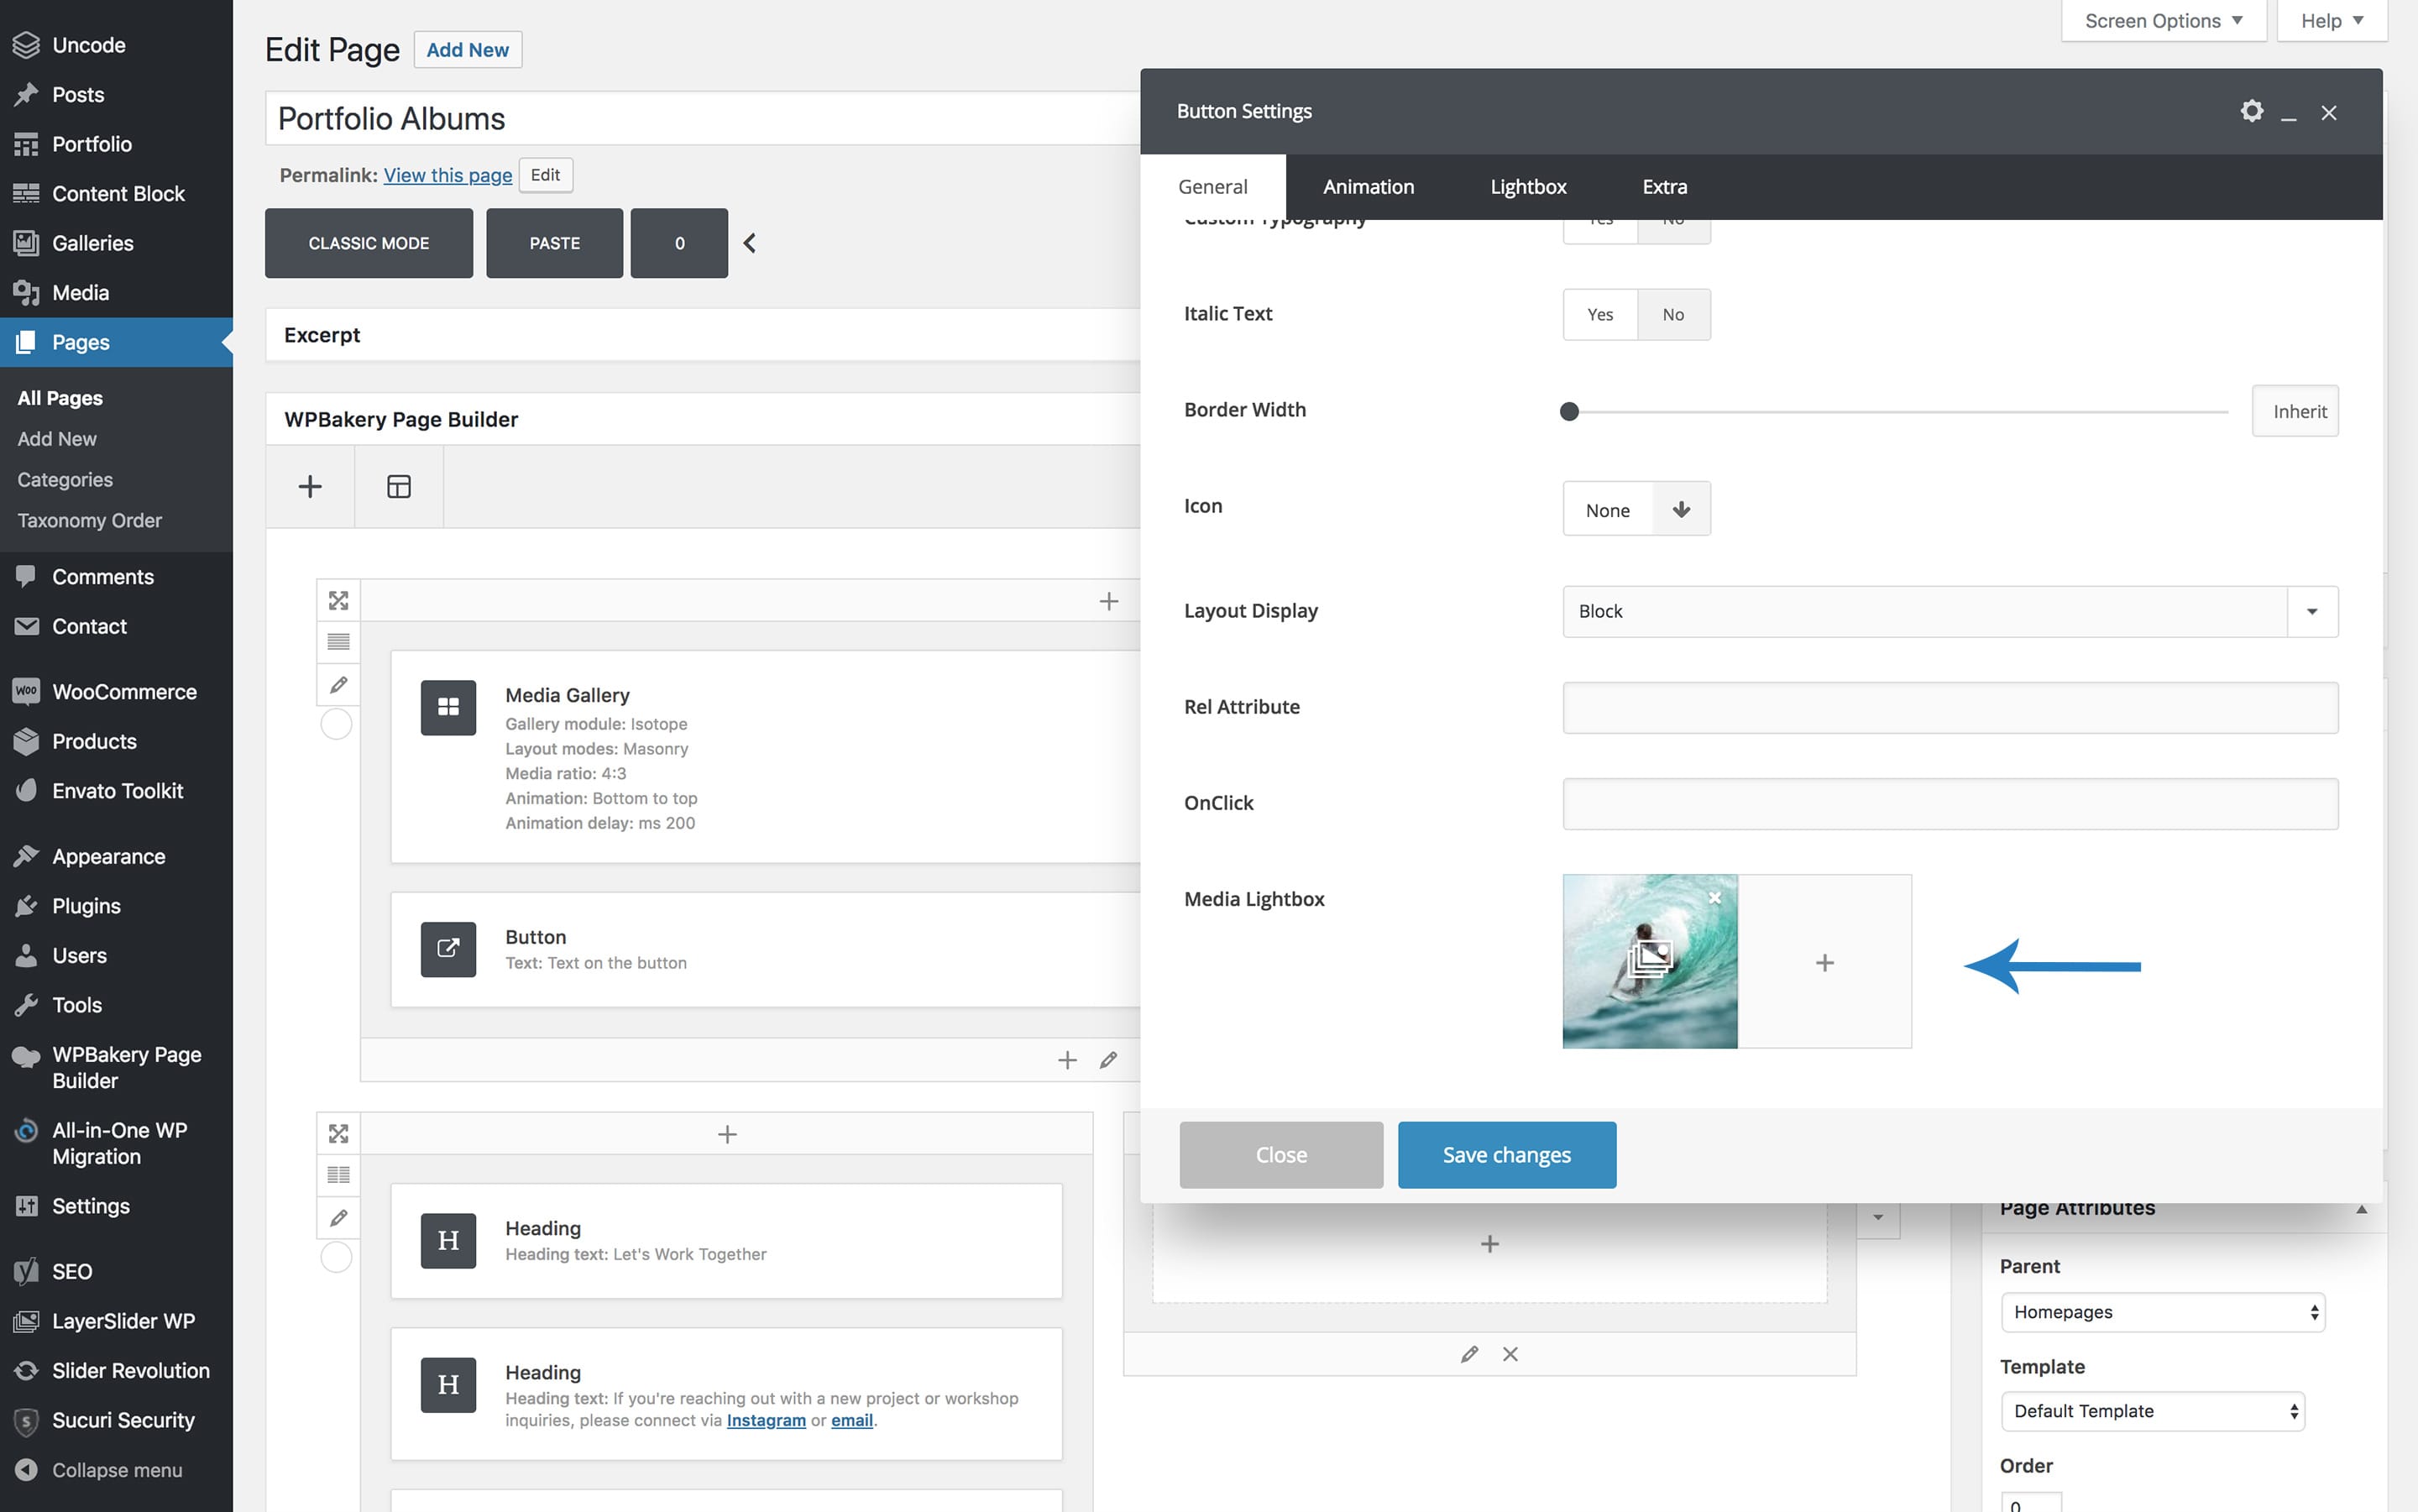This screenshot has width=2418, height=1512.
Task: Click the Save changes button
Action: [1506, 1155]
